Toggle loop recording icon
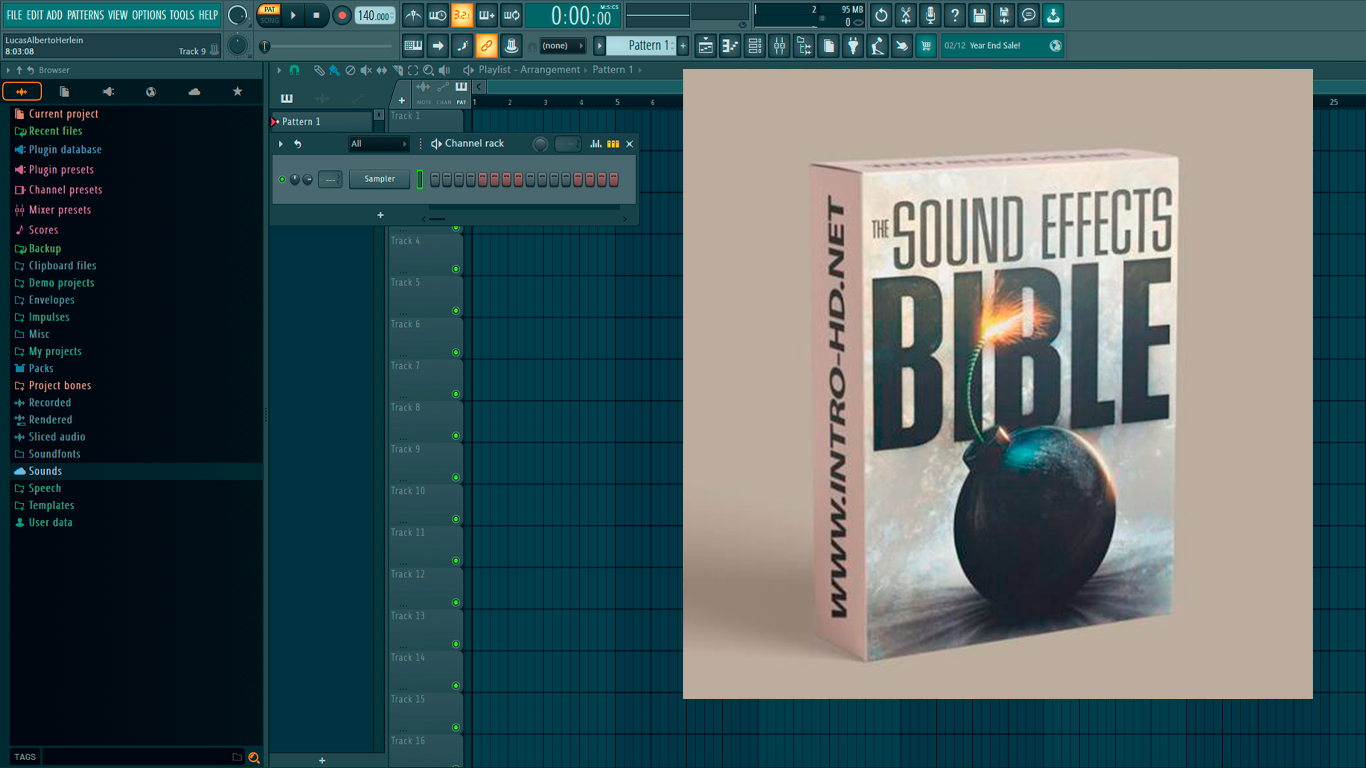 point(511,15)
